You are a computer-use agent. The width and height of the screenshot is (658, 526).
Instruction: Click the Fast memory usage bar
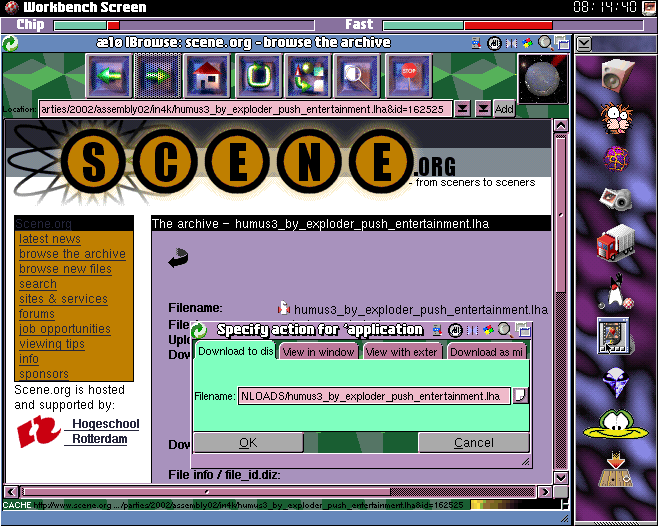tap(513, 26)
